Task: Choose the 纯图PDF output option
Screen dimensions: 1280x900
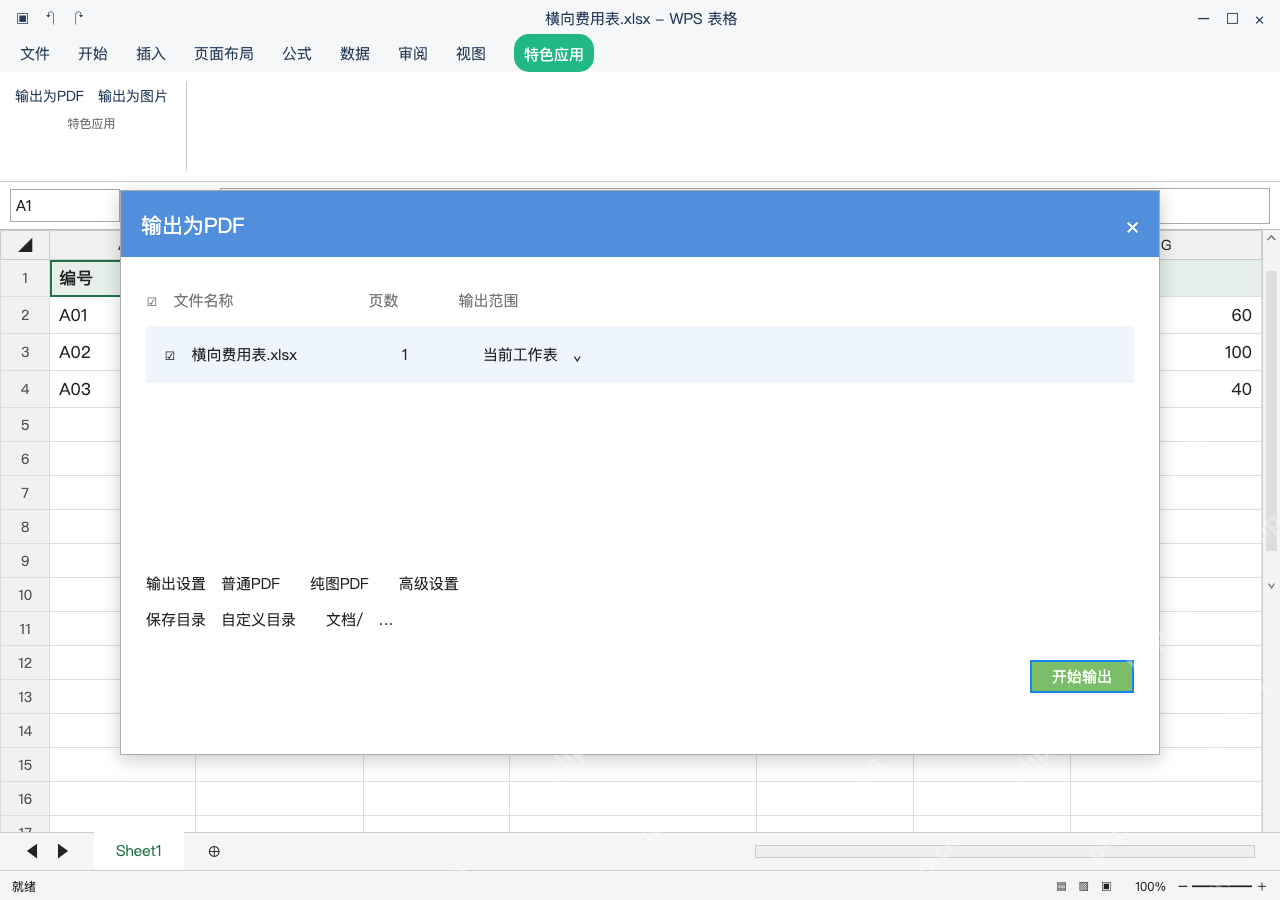Action: (340, 584)
